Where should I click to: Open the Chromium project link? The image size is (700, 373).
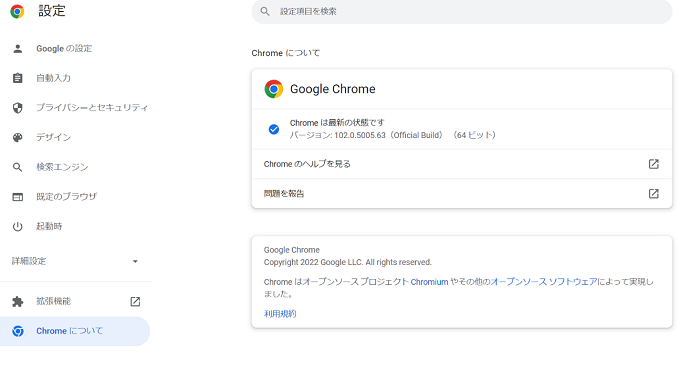tap(429, 282)
